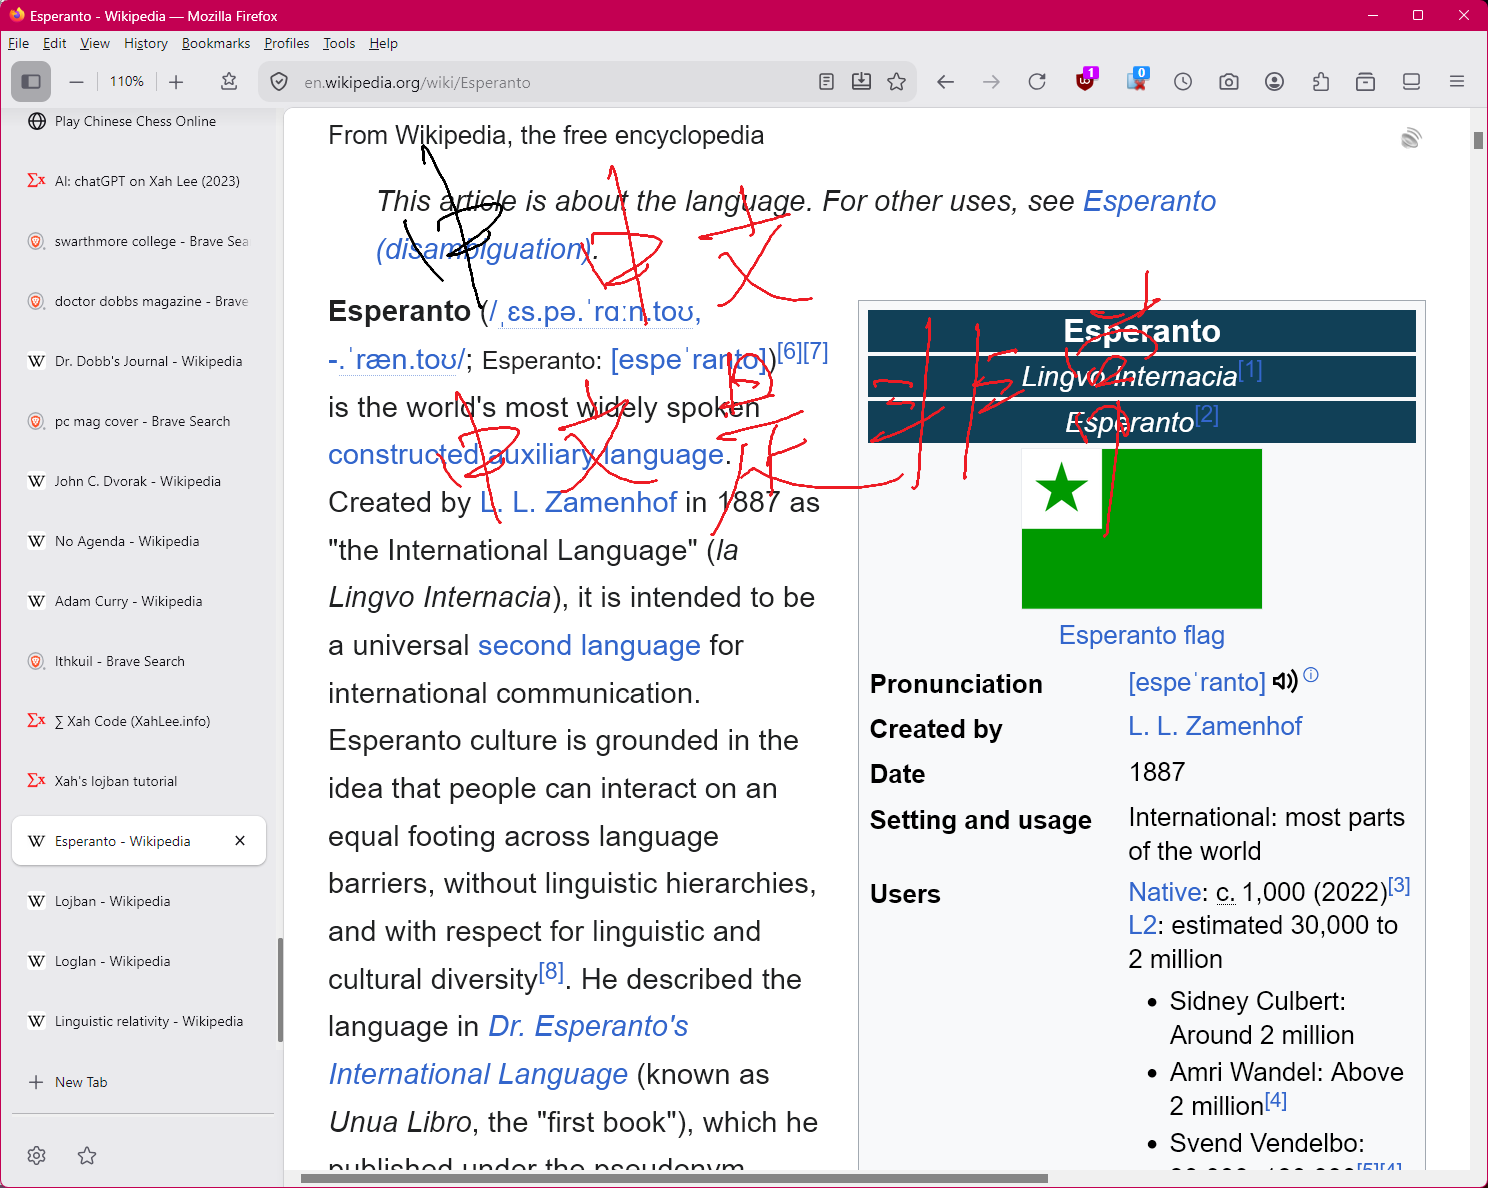Open the Bookmarks menu

point(216,43)
